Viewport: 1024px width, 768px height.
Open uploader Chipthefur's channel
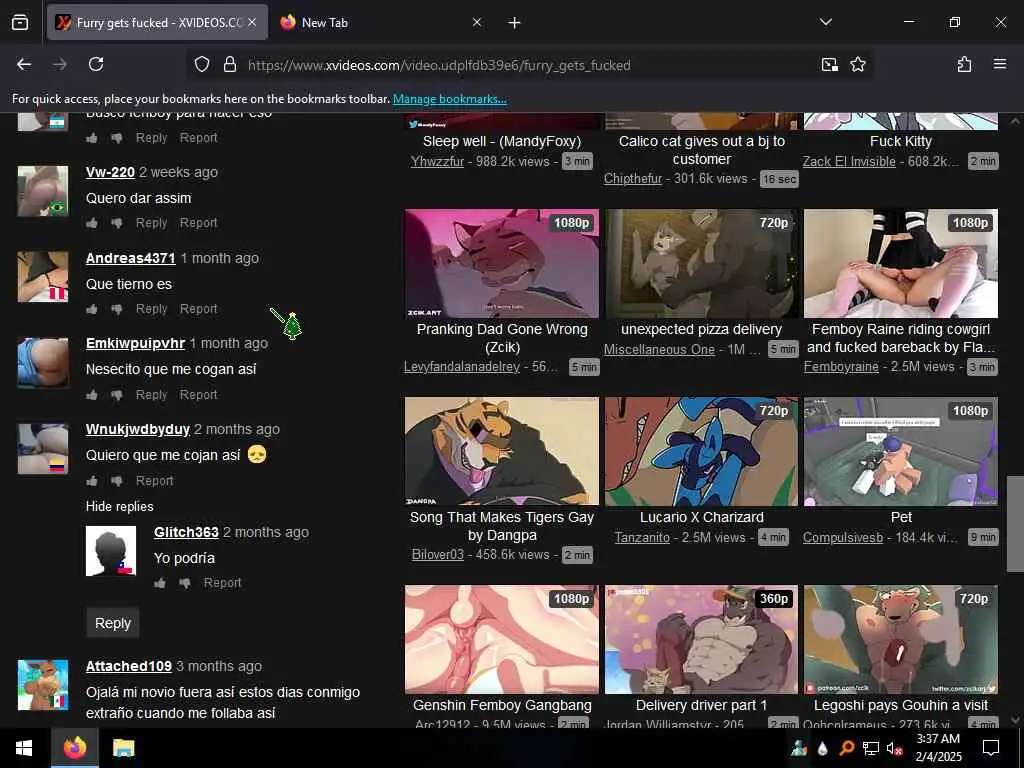pos(633,178)
